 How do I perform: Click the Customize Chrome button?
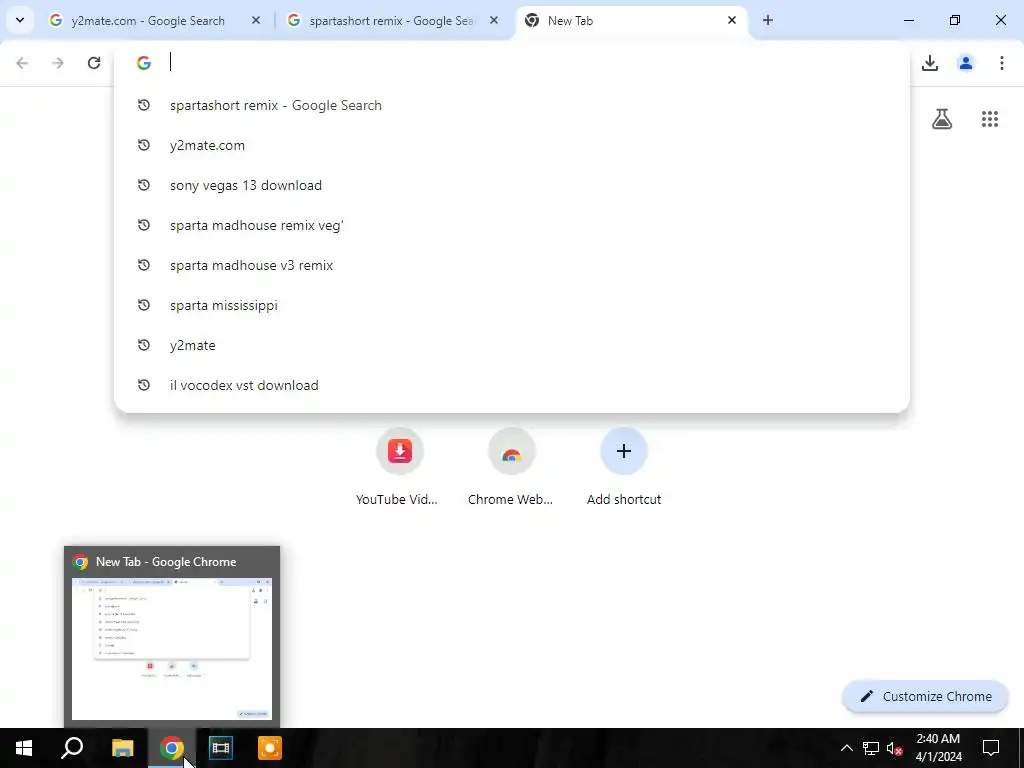coord(925,696)
